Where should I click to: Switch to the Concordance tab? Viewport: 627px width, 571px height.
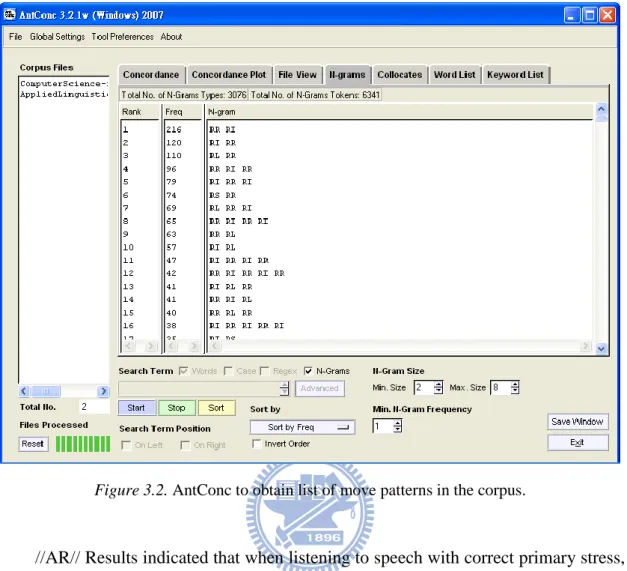(151, 75)
